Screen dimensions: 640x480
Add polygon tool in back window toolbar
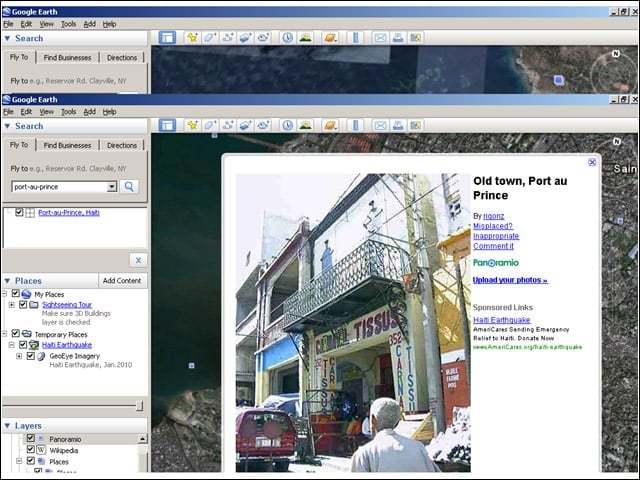tap(210, 38)
